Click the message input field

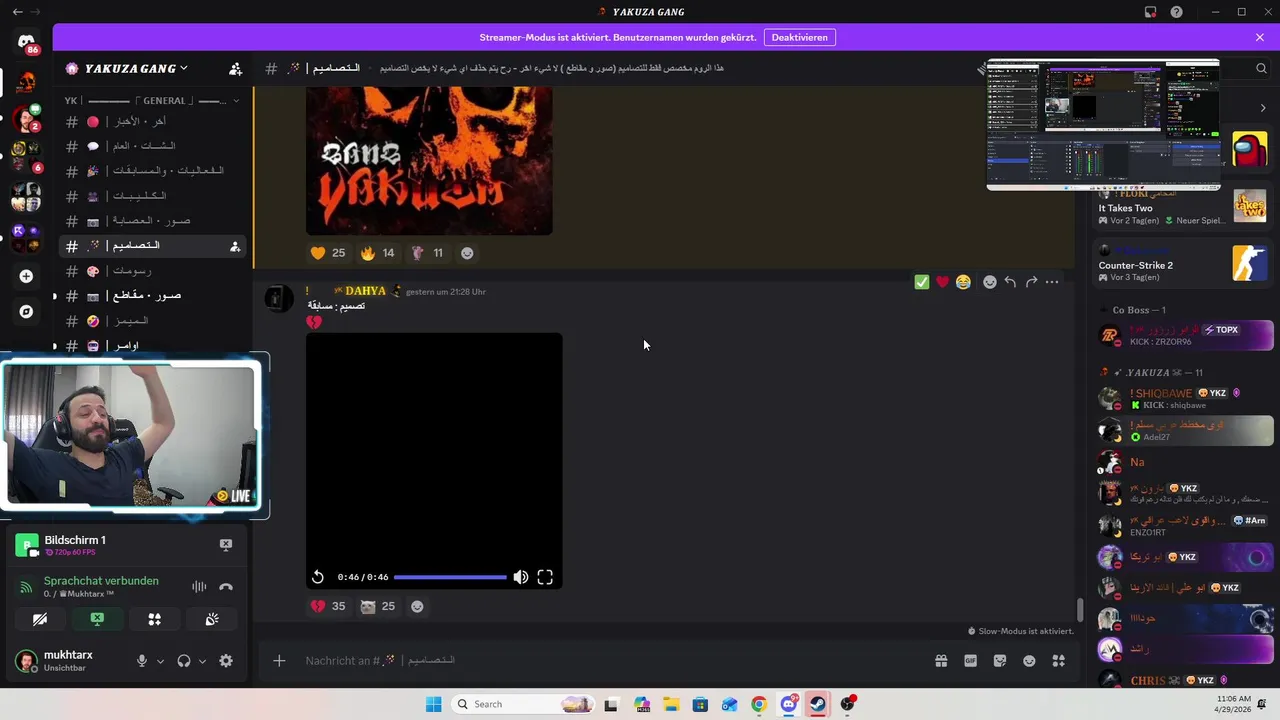click(600, 661)
